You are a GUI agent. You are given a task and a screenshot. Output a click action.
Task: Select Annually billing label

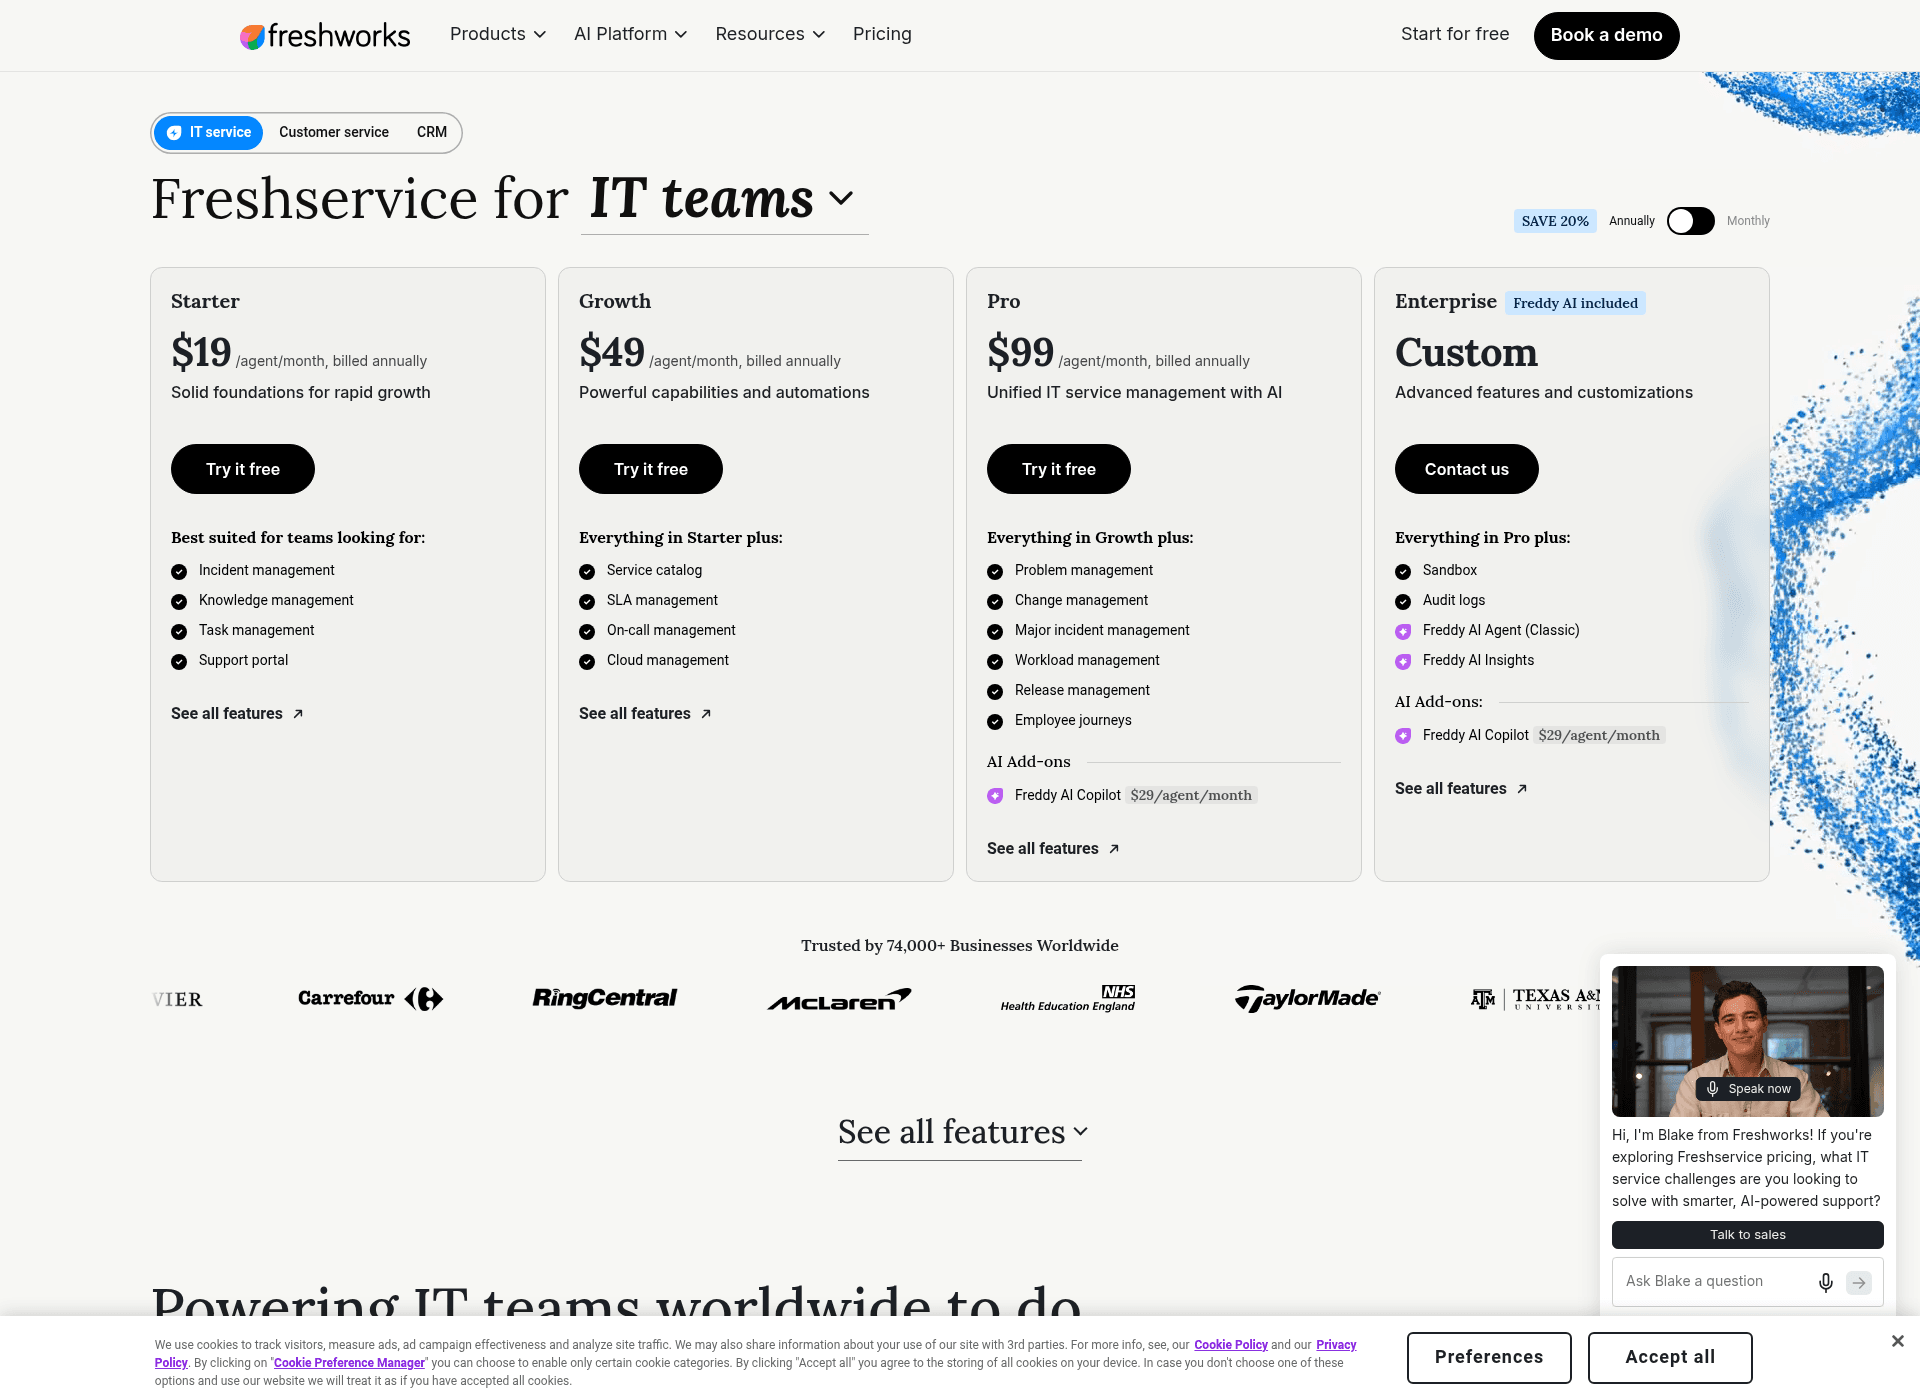(x=1632, y=221)
